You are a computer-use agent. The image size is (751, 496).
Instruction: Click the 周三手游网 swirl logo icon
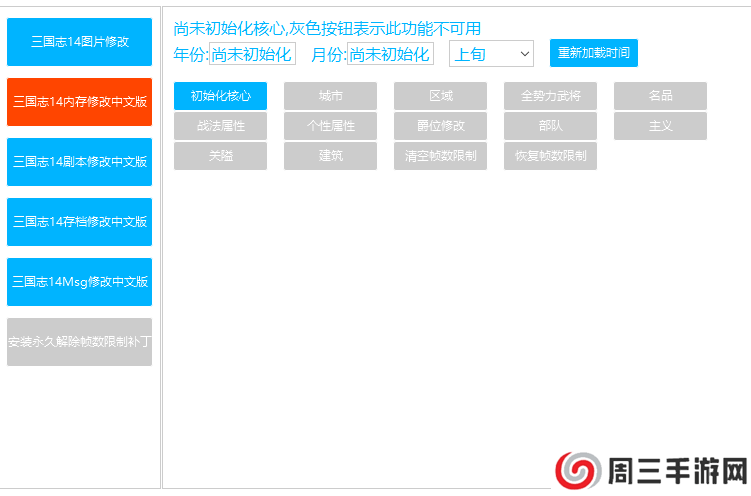[578, 469]
